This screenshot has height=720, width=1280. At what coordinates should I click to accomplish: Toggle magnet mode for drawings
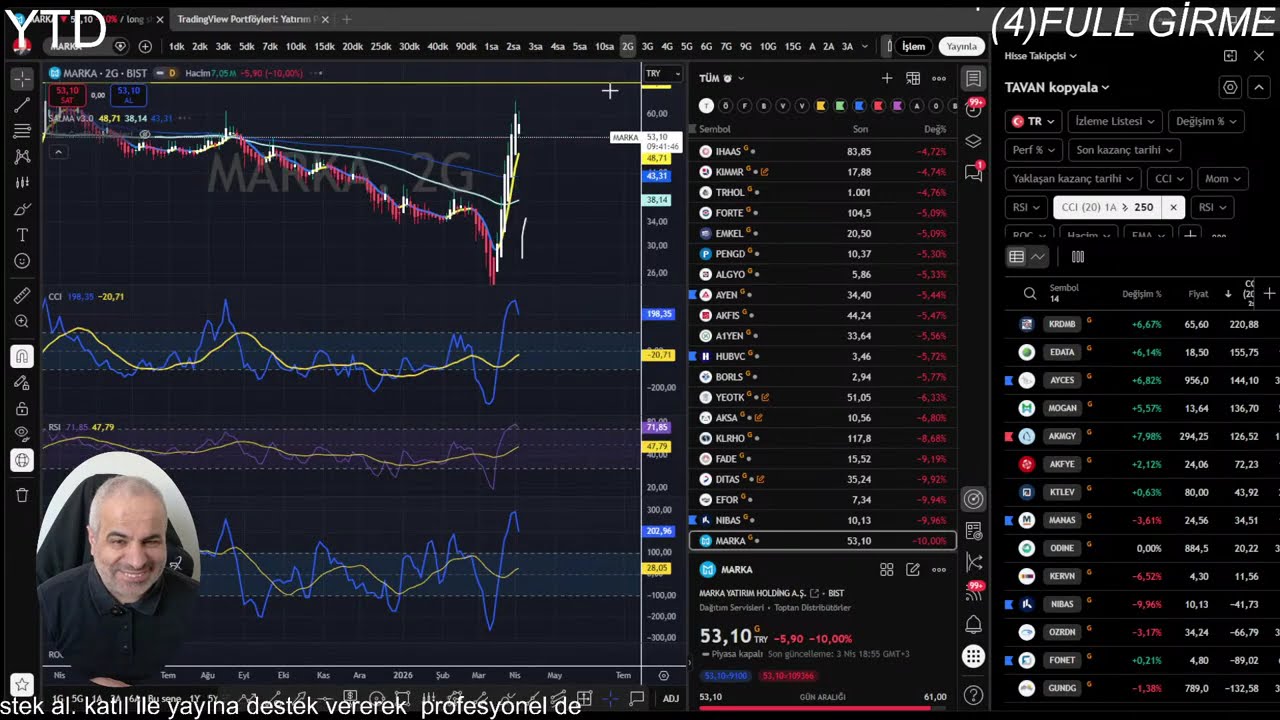pos(22,356)
